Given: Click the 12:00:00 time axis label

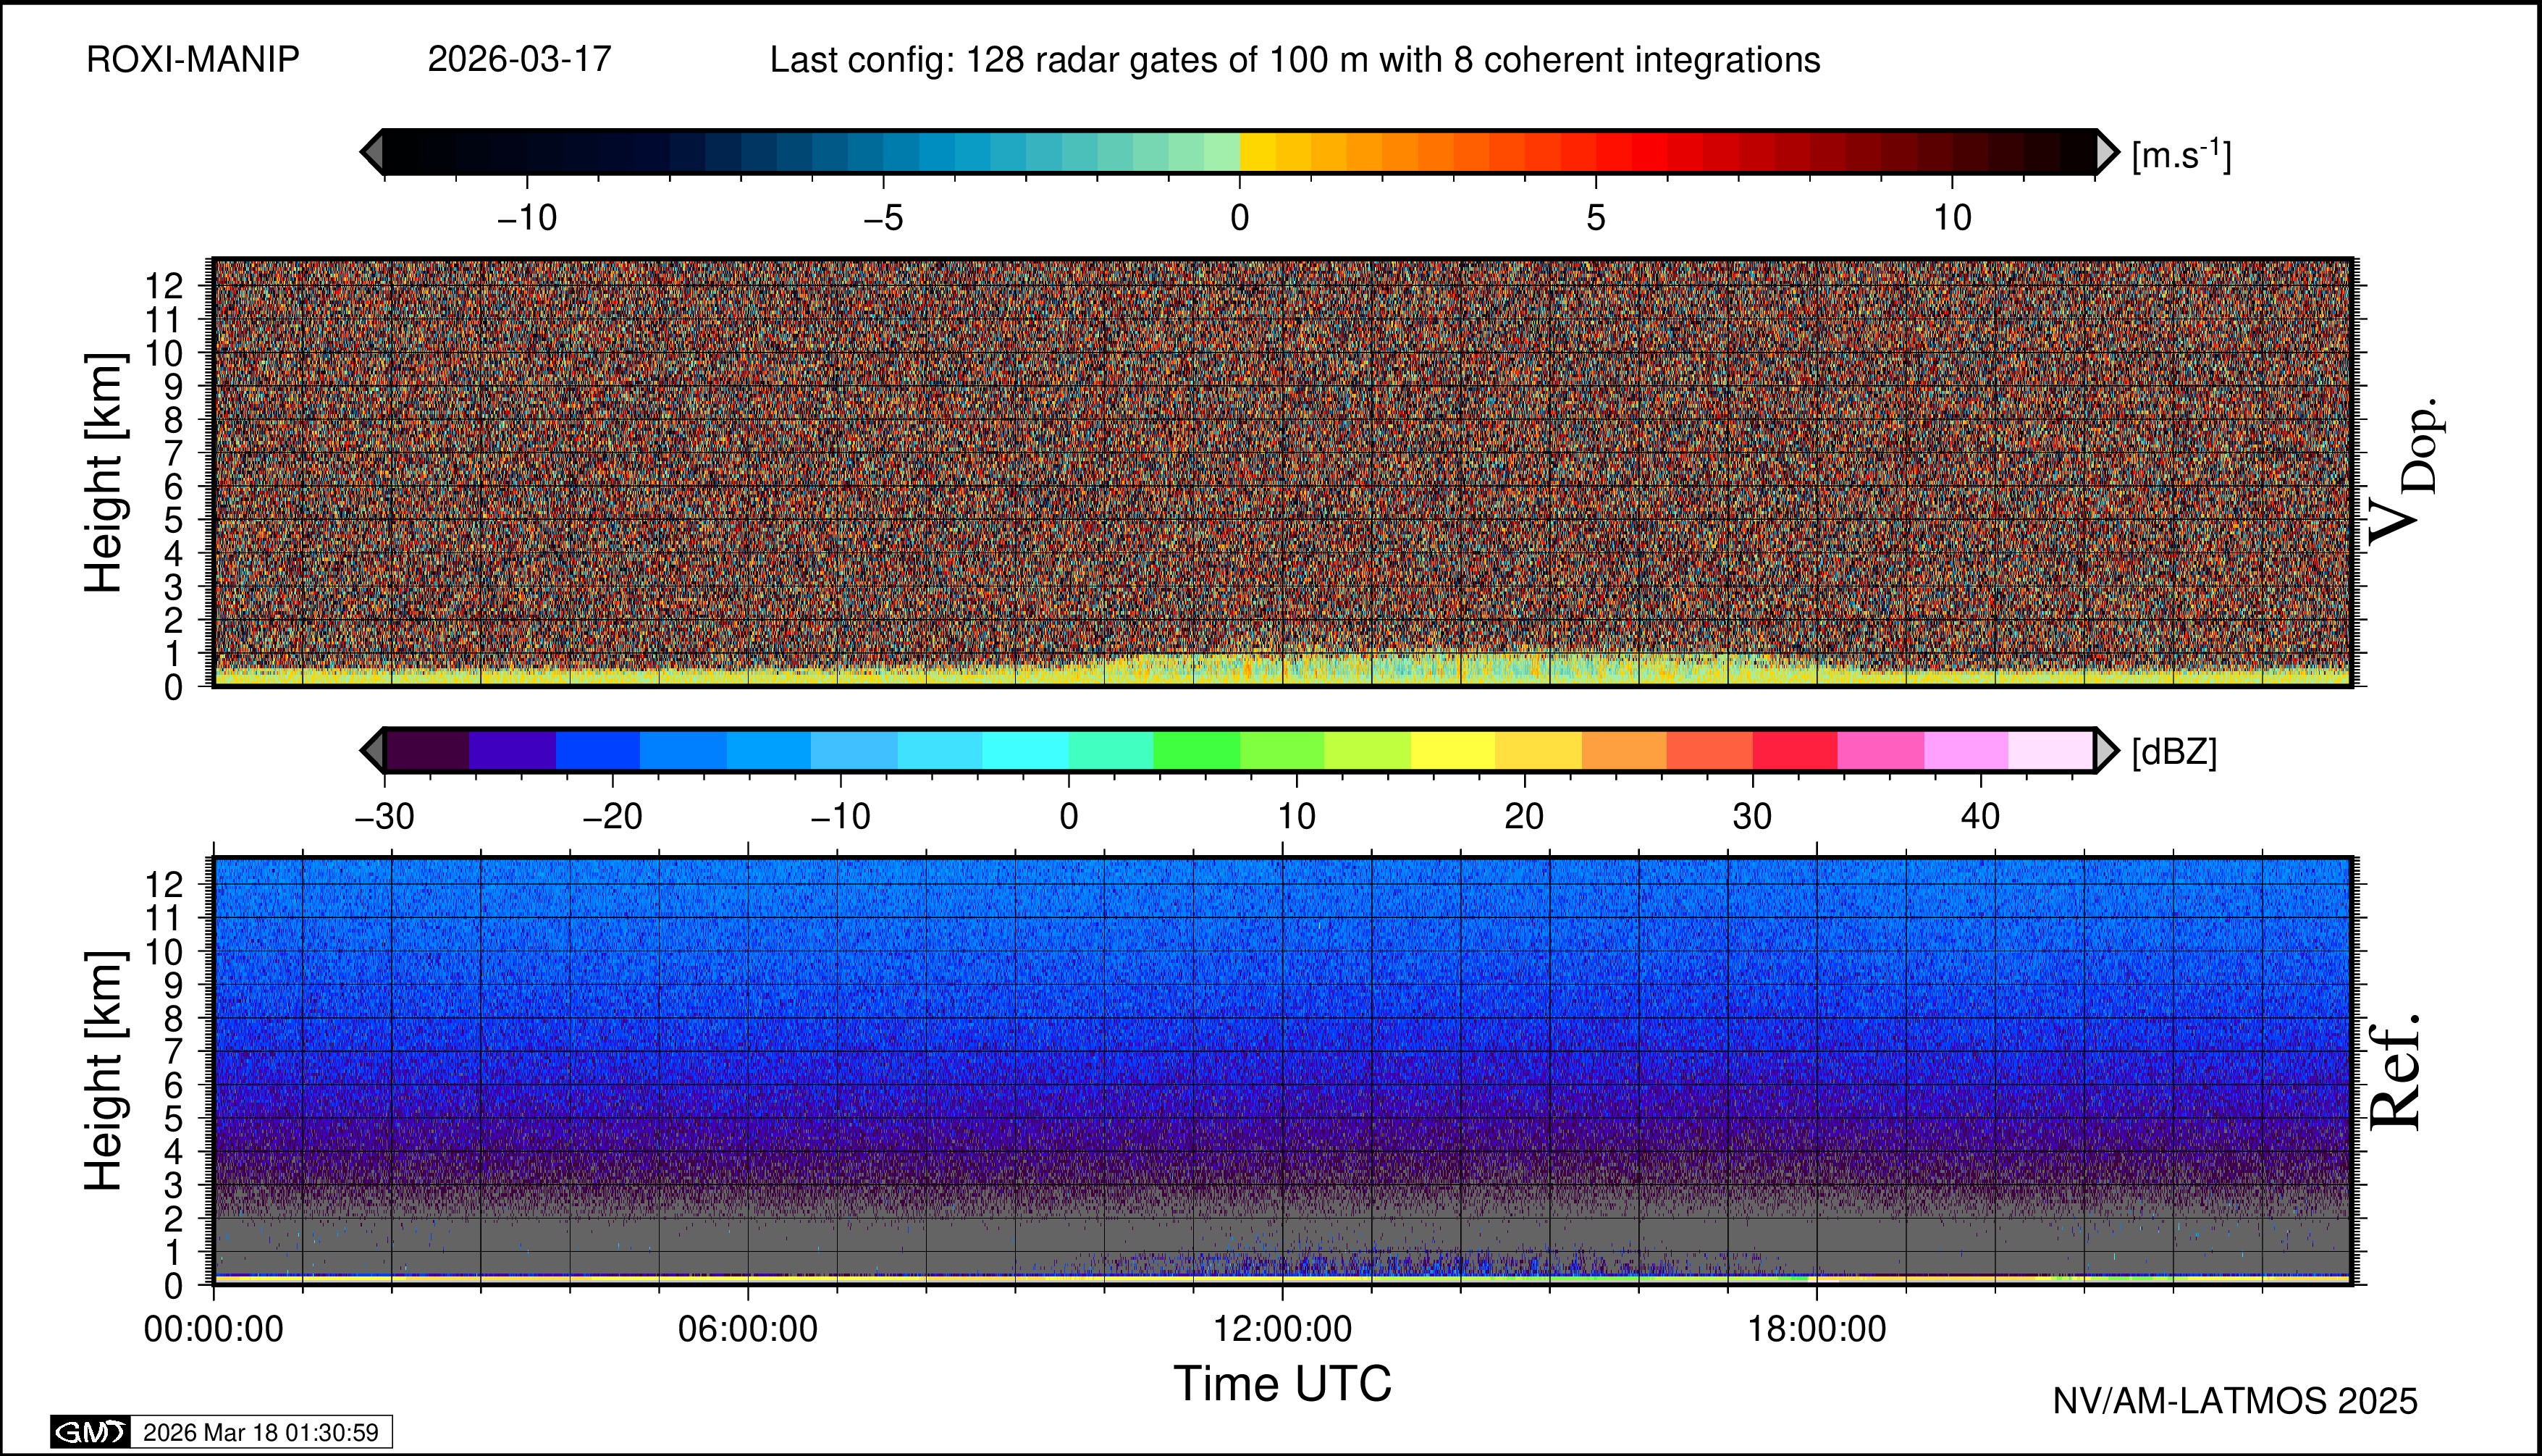Looking at the screenshot, I should coord(1282,1329).
